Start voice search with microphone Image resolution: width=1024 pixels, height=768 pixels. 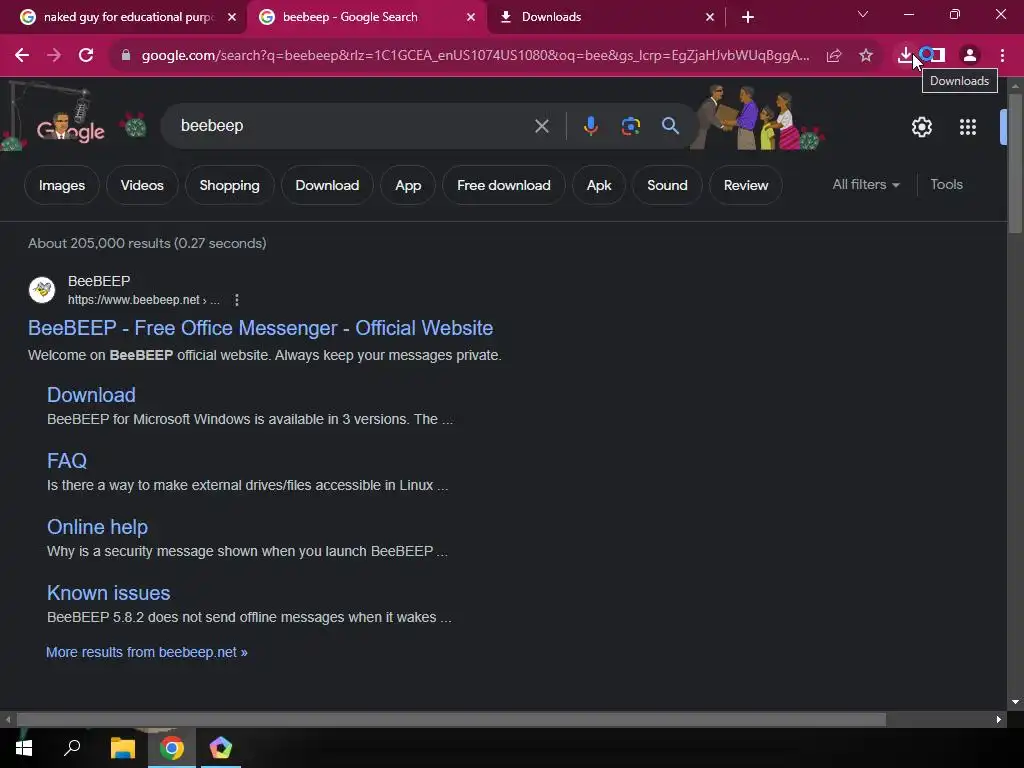pyautogui.click(x=590, y=126)
